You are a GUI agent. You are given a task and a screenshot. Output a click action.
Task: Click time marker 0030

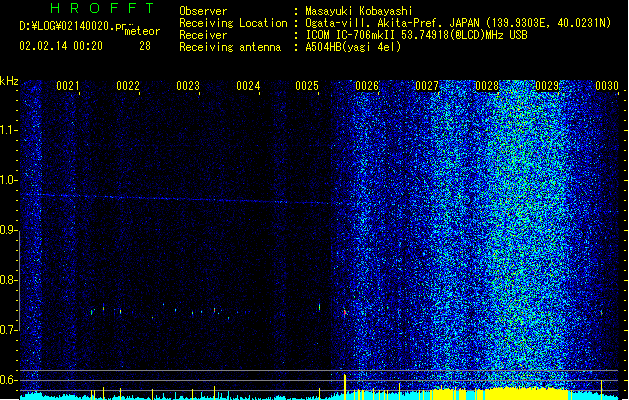[607, 86]
